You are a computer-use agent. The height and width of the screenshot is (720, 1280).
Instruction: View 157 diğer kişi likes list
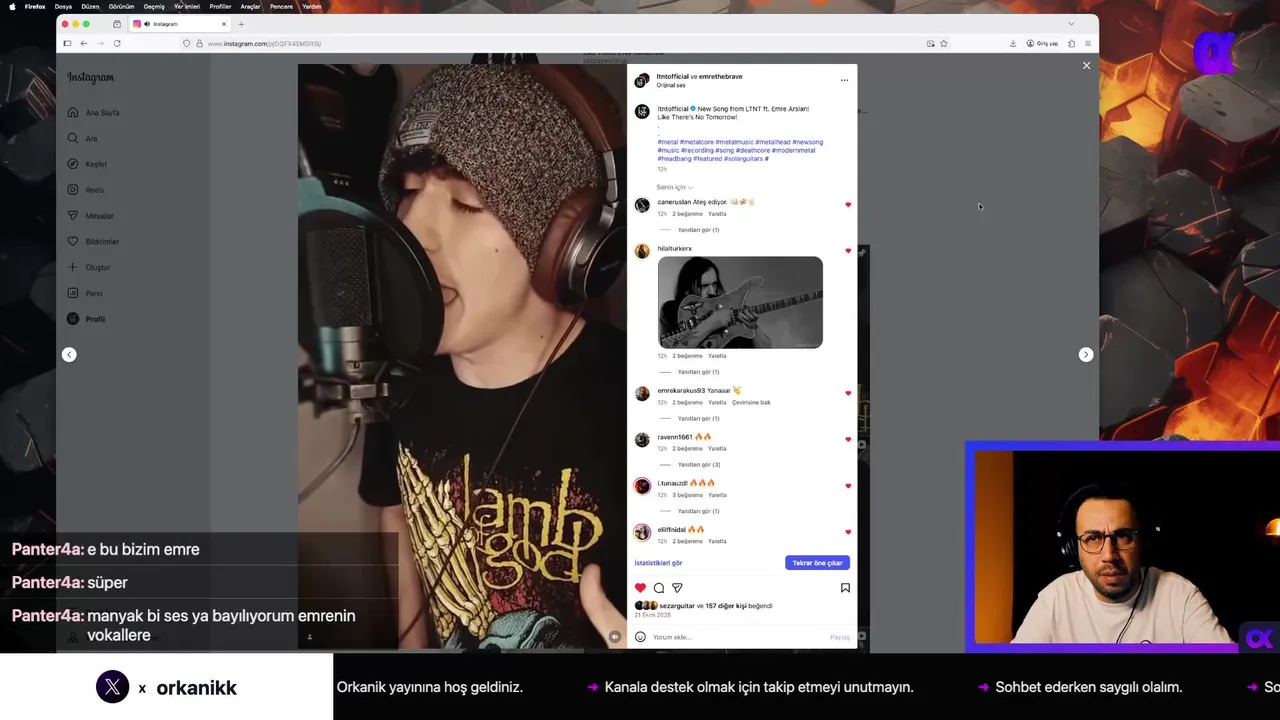coord(726,606)
